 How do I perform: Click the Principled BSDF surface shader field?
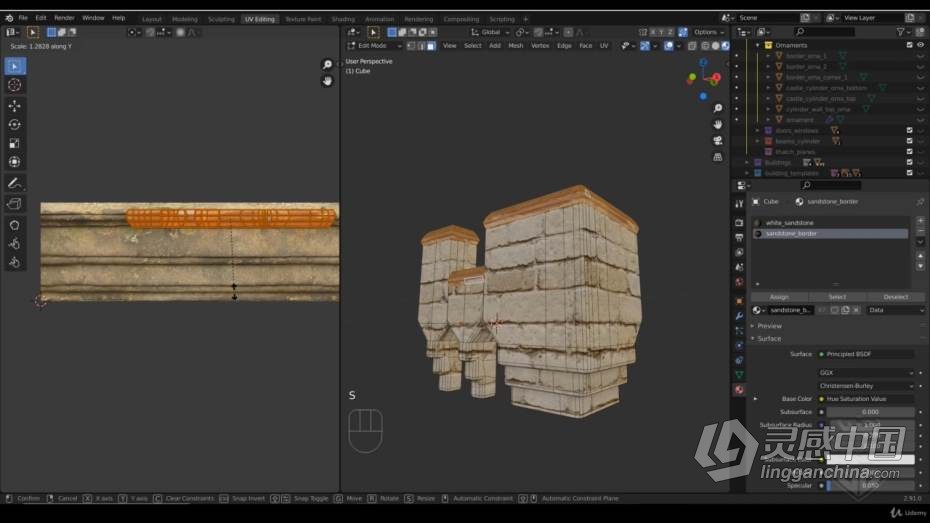[x=866, y=355]
